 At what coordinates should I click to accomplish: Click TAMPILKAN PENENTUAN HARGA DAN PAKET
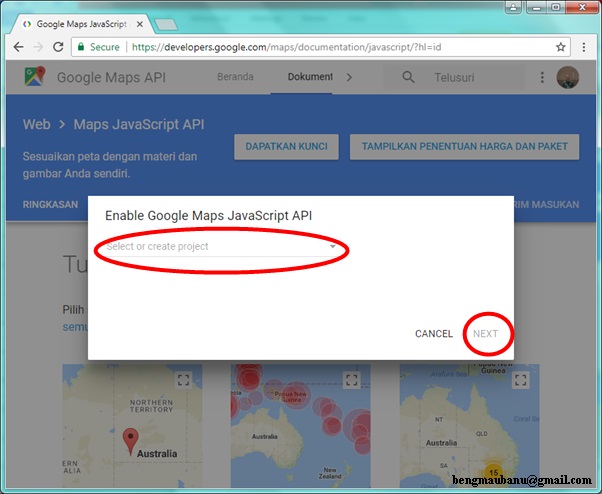coord(465,147)
